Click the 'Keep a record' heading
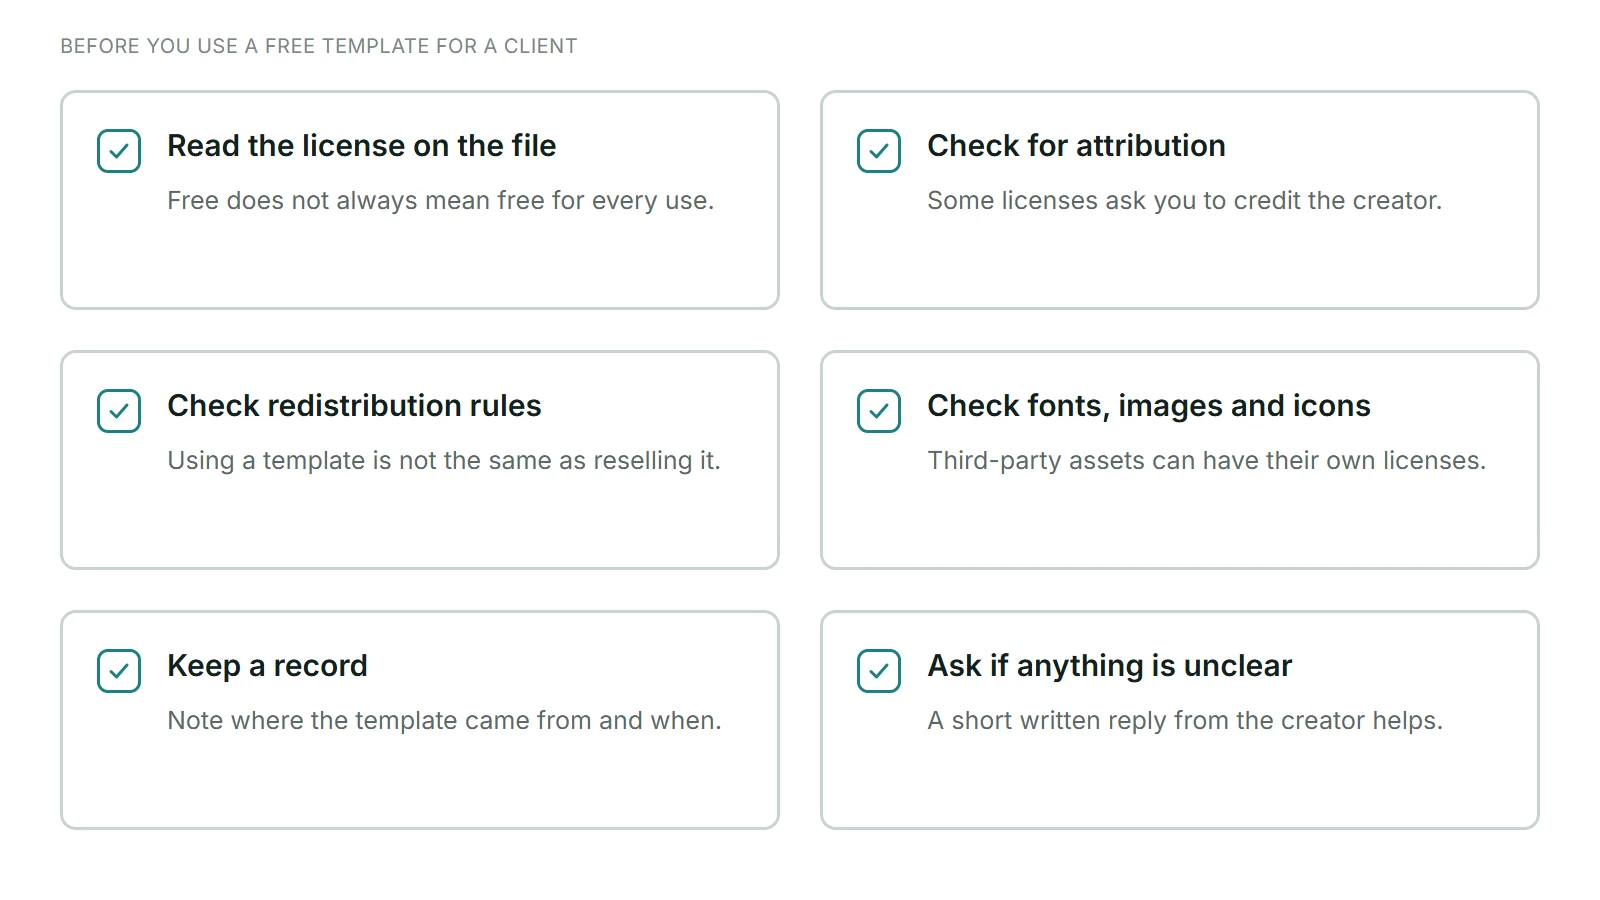 267,666
